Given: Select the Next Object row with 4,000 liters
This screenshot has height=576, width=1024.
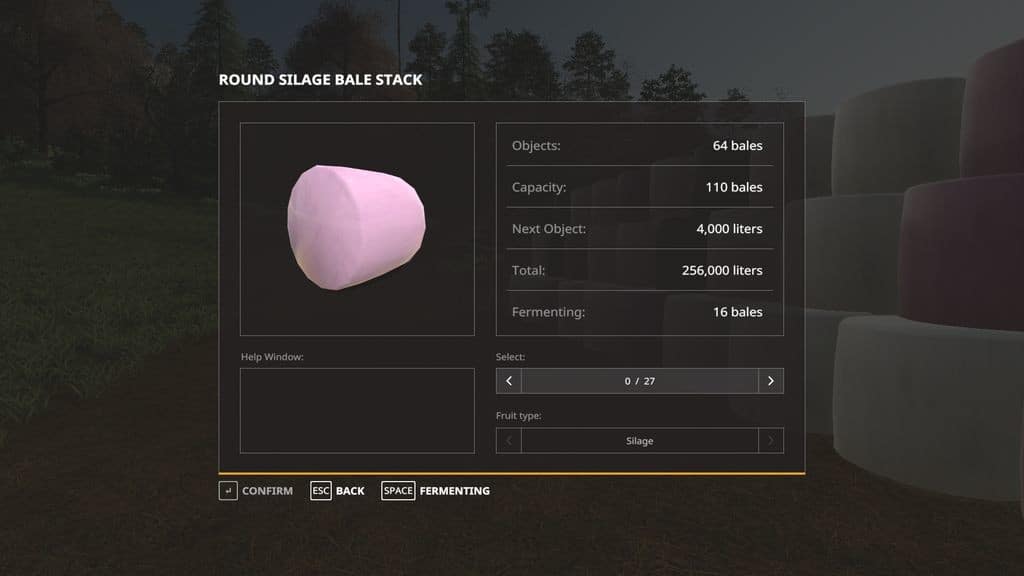Looking at the screenshot, I should [638, 229].
